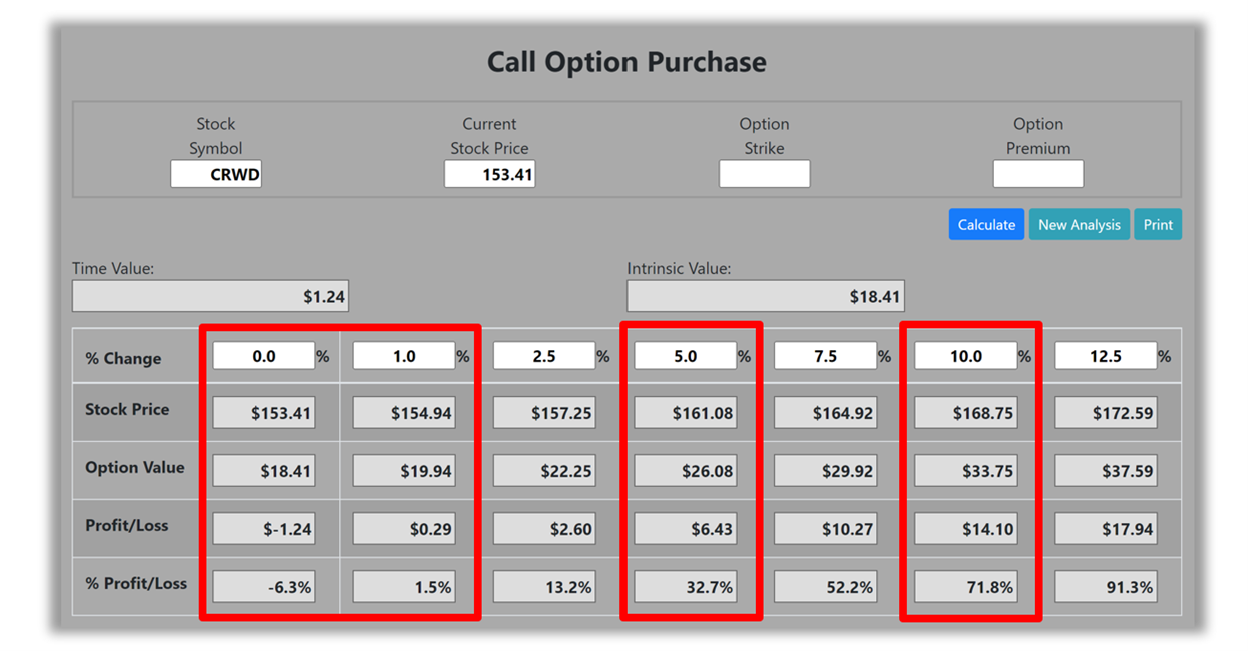This screenshot has height=651, width=1248.
Task: Focus the empty Option Strike field
Action: [x=764, y=174]
